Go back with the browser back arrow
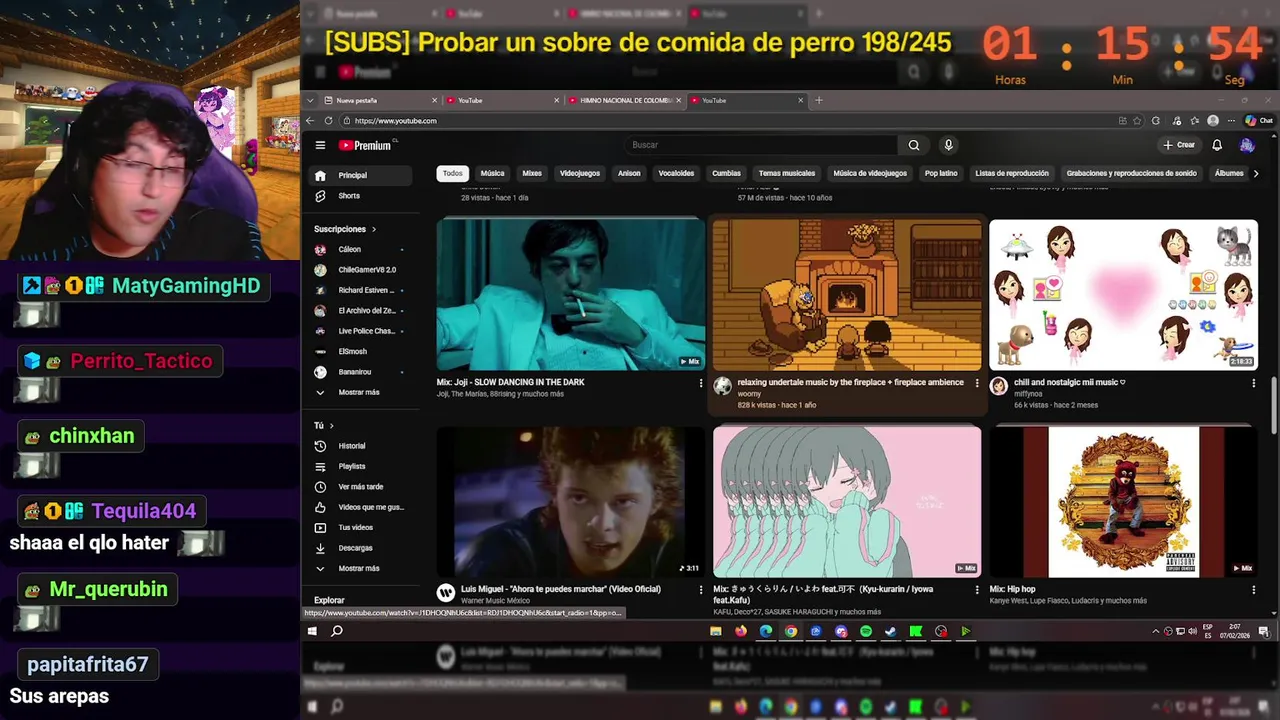Screen dimensions: 1280x720 (x=311, y=121)
